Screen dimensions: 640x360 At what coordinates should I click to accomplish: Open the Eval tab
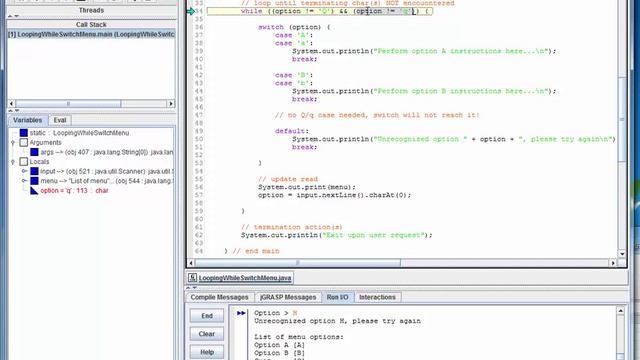click(x=60, y=120)
